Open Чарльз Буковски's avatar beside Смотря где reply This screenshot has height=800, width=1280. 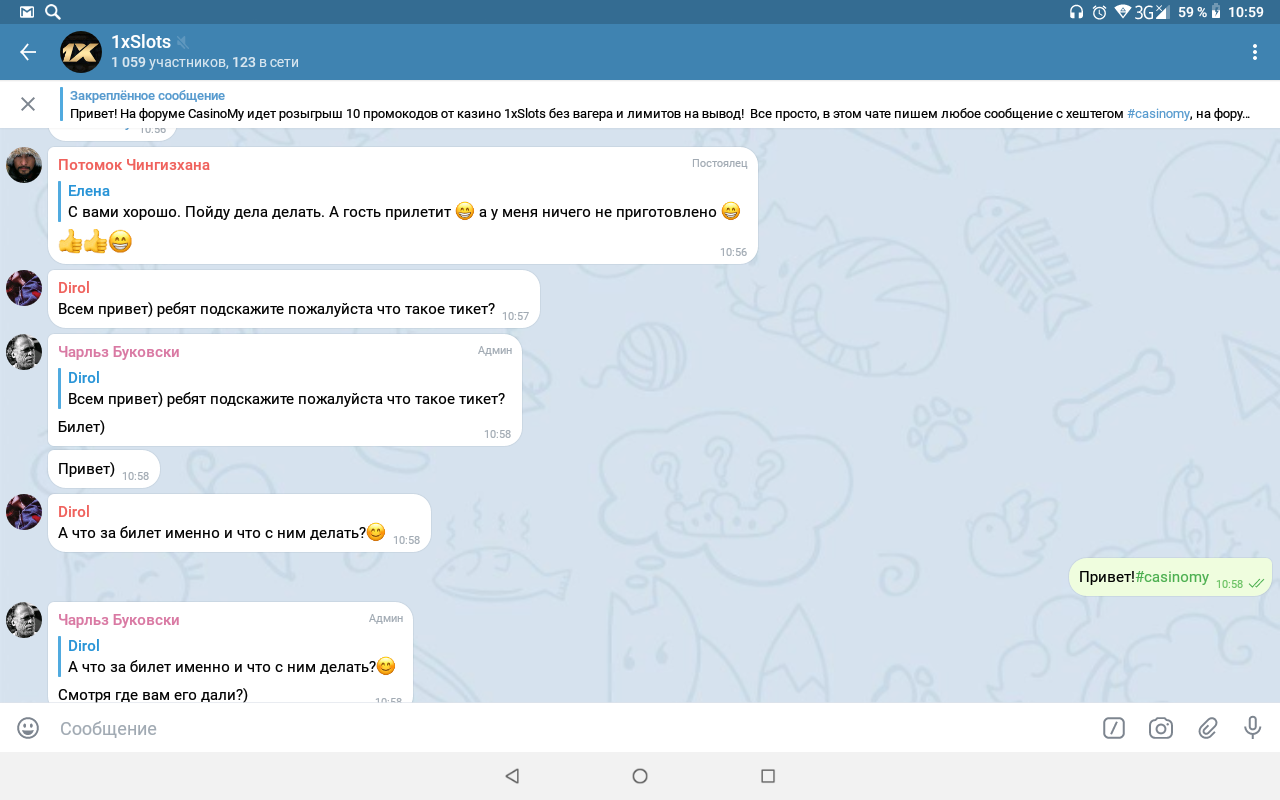tap(24, 620)
